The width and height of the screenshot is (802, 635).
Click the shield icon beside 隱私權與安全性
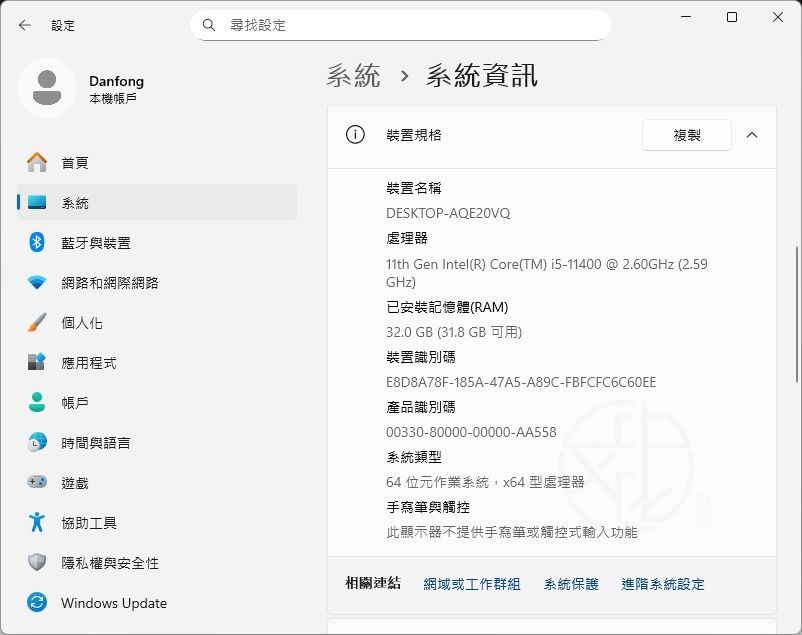(x=37, y=562)
